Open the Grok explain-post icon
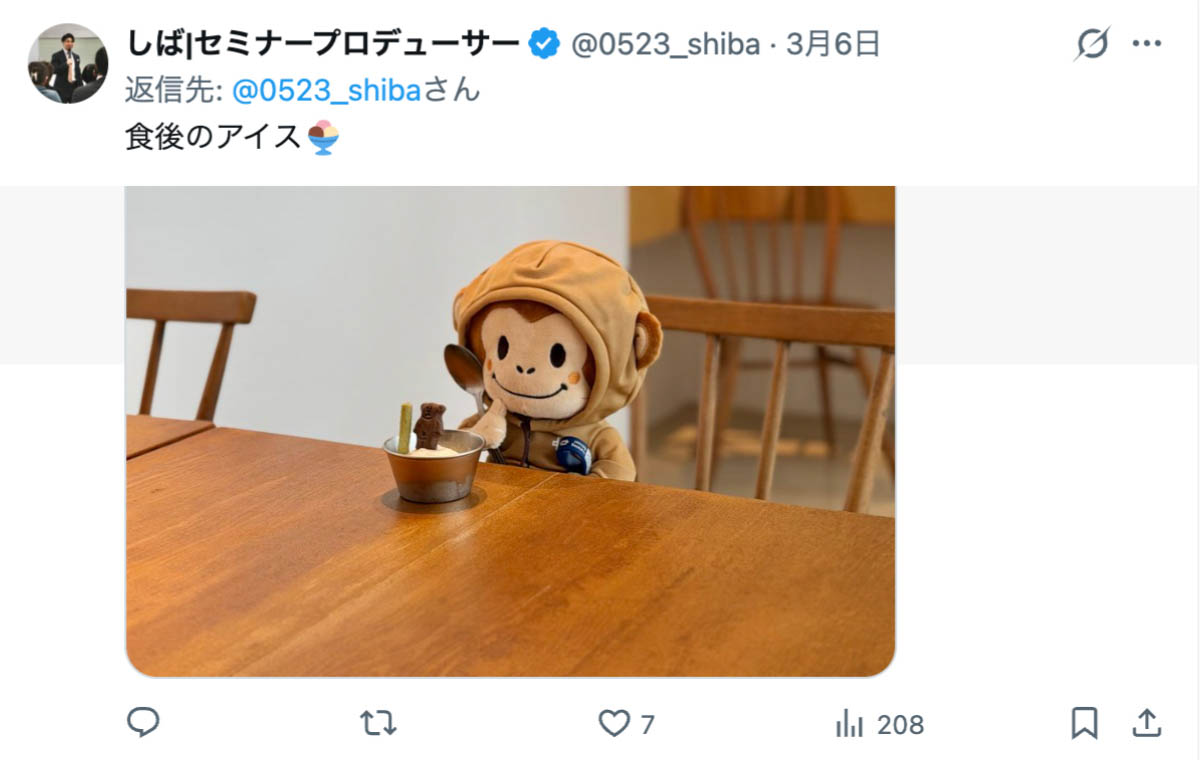 [1092, 44]
